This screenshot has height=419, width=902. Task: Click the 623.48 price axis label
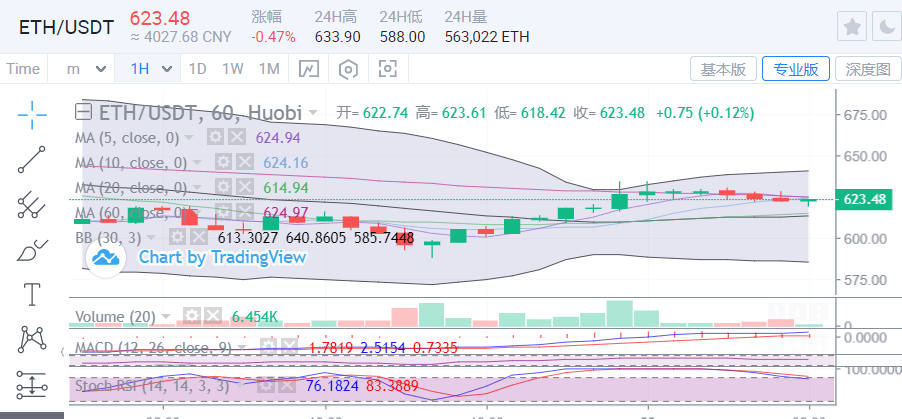pyautogui.click(x=865, y=200)
